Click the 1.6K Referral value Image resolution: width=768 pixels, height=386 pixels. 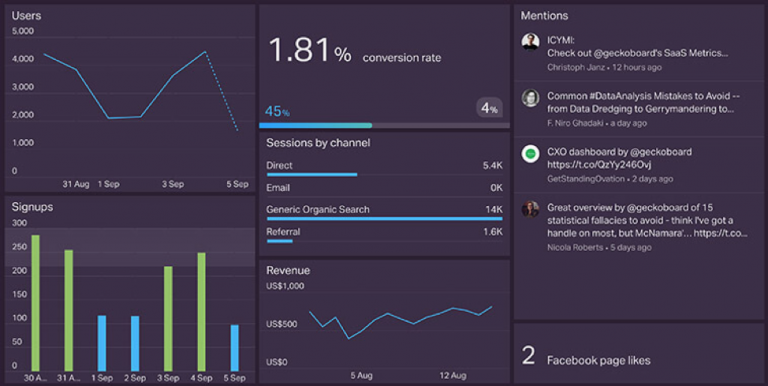[492, 232]
